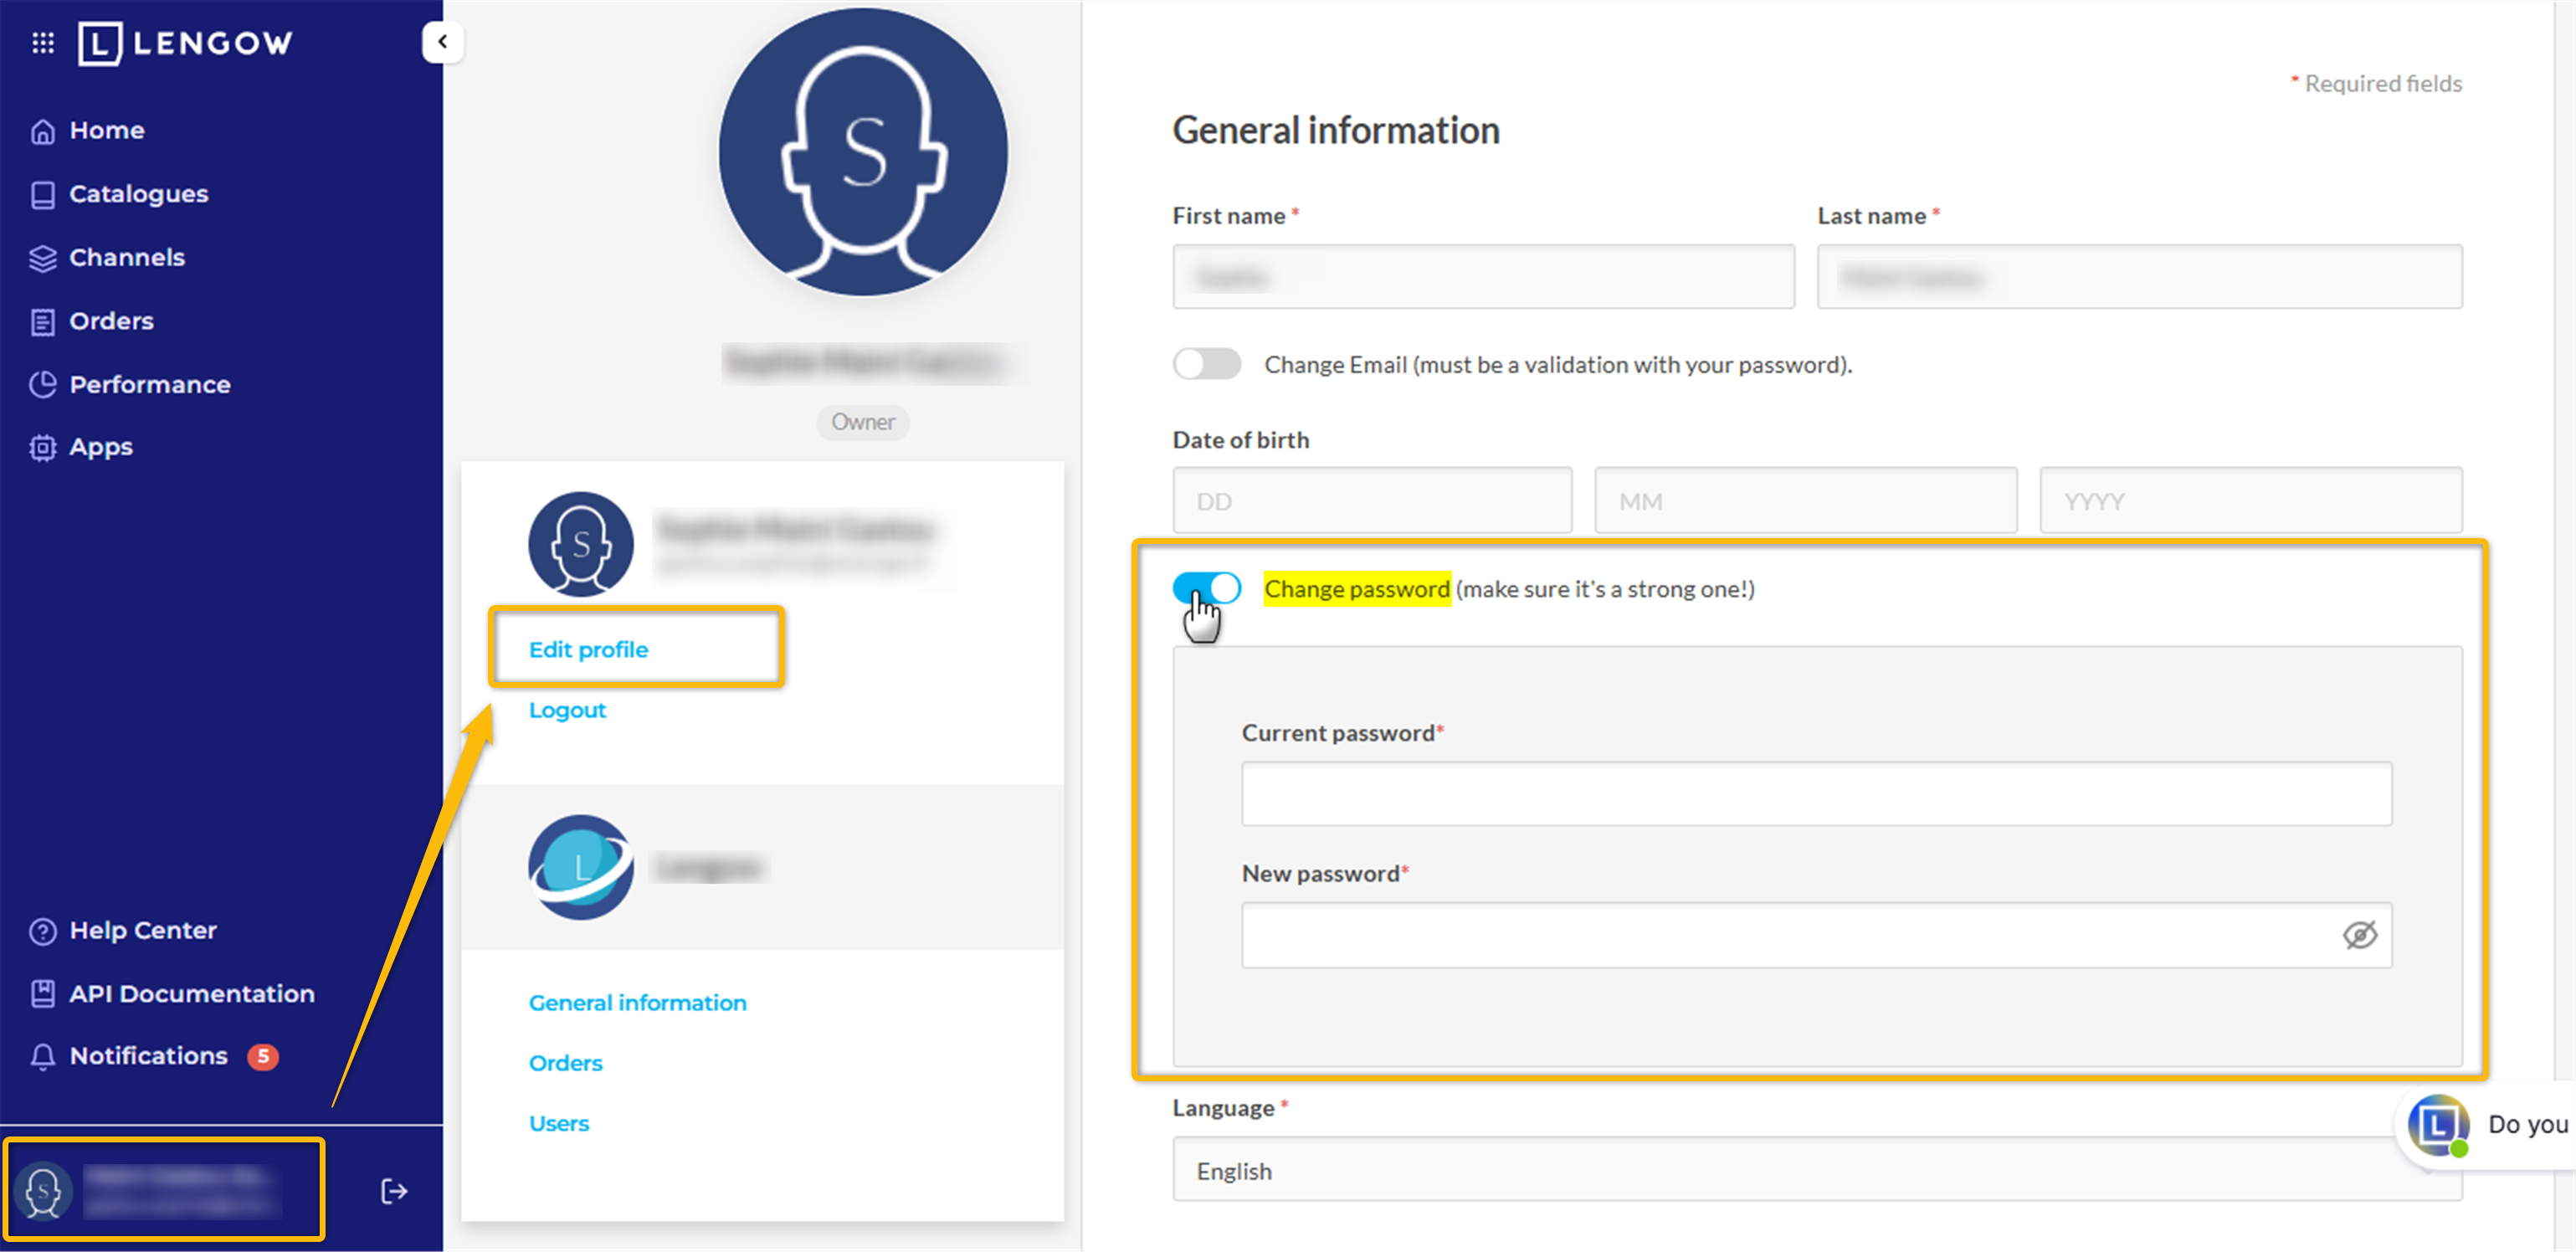Open the Performance chart icon
Screen dimensions: 2576x1252
(42, 385)
